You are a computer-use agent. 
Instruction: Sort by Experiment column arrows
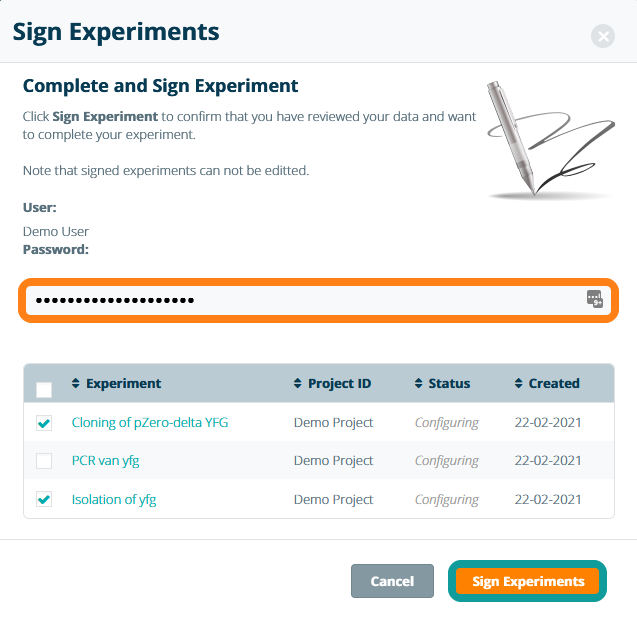[x=76, y=384]
